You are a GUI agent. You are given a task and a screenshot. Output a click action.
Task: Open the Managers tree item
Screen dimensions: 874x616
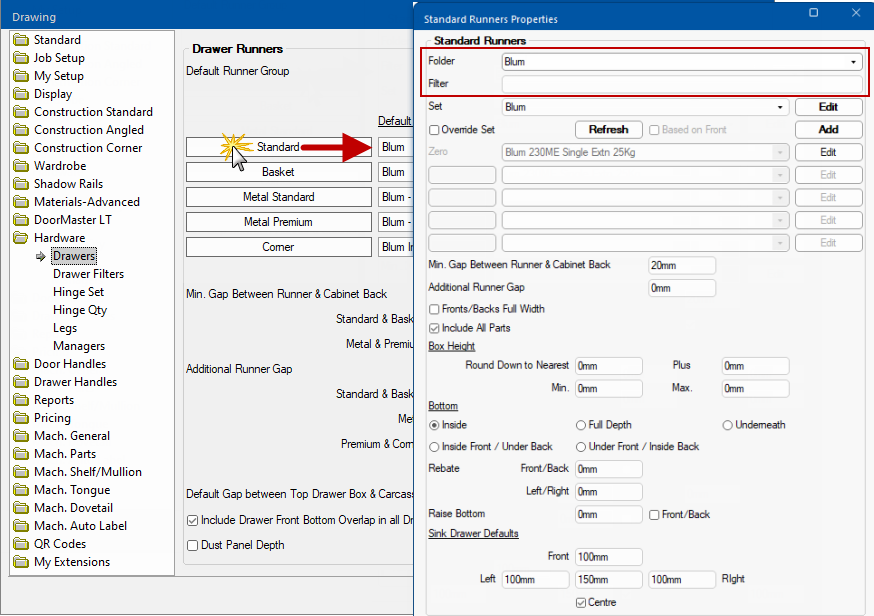79,346
